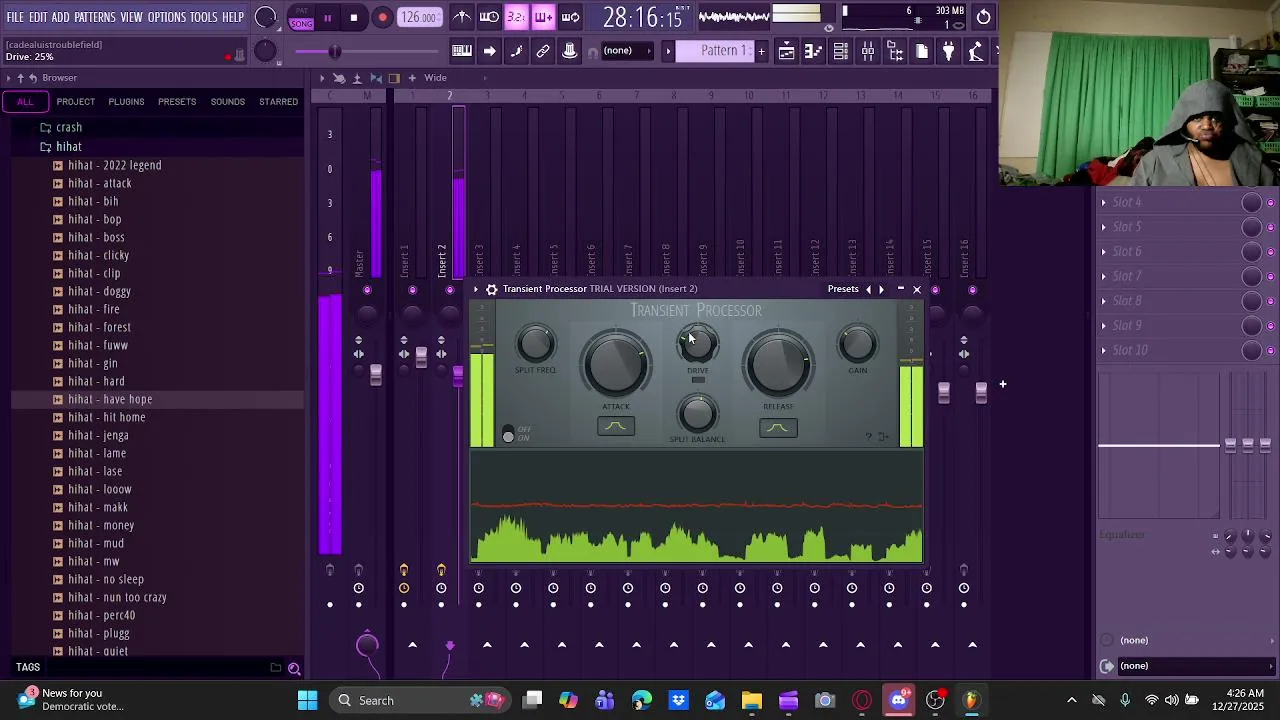Switch to the STARRED browser tab

(x=278, y=102)
